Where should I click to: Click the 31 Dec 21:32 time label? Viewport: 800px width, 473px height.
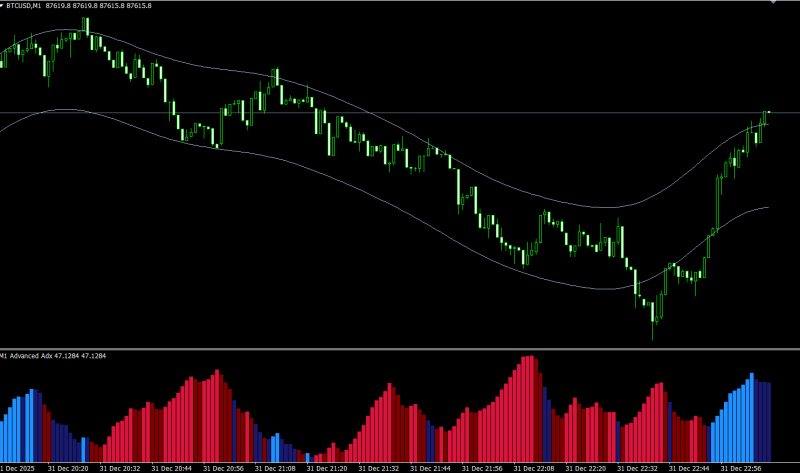coord(379,468)
